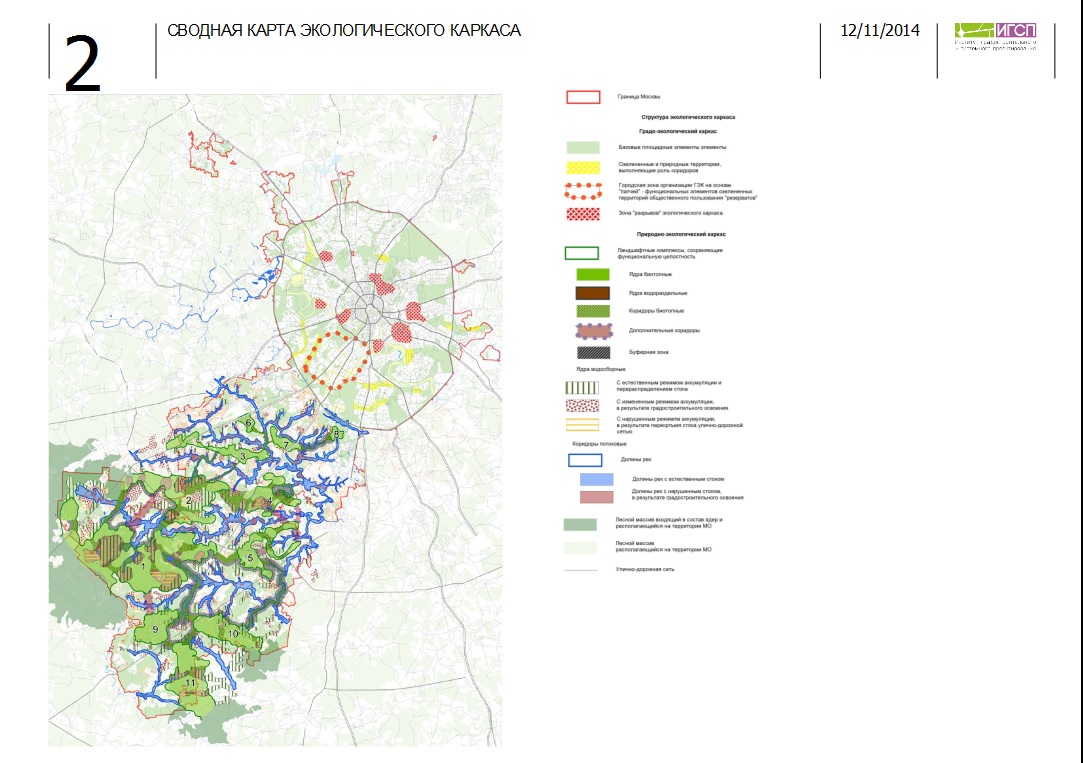The image size is (1083, 763).
Task: Click the orange dotted 'Городская зона' legend symbol
Action: [x=583, y=191]
